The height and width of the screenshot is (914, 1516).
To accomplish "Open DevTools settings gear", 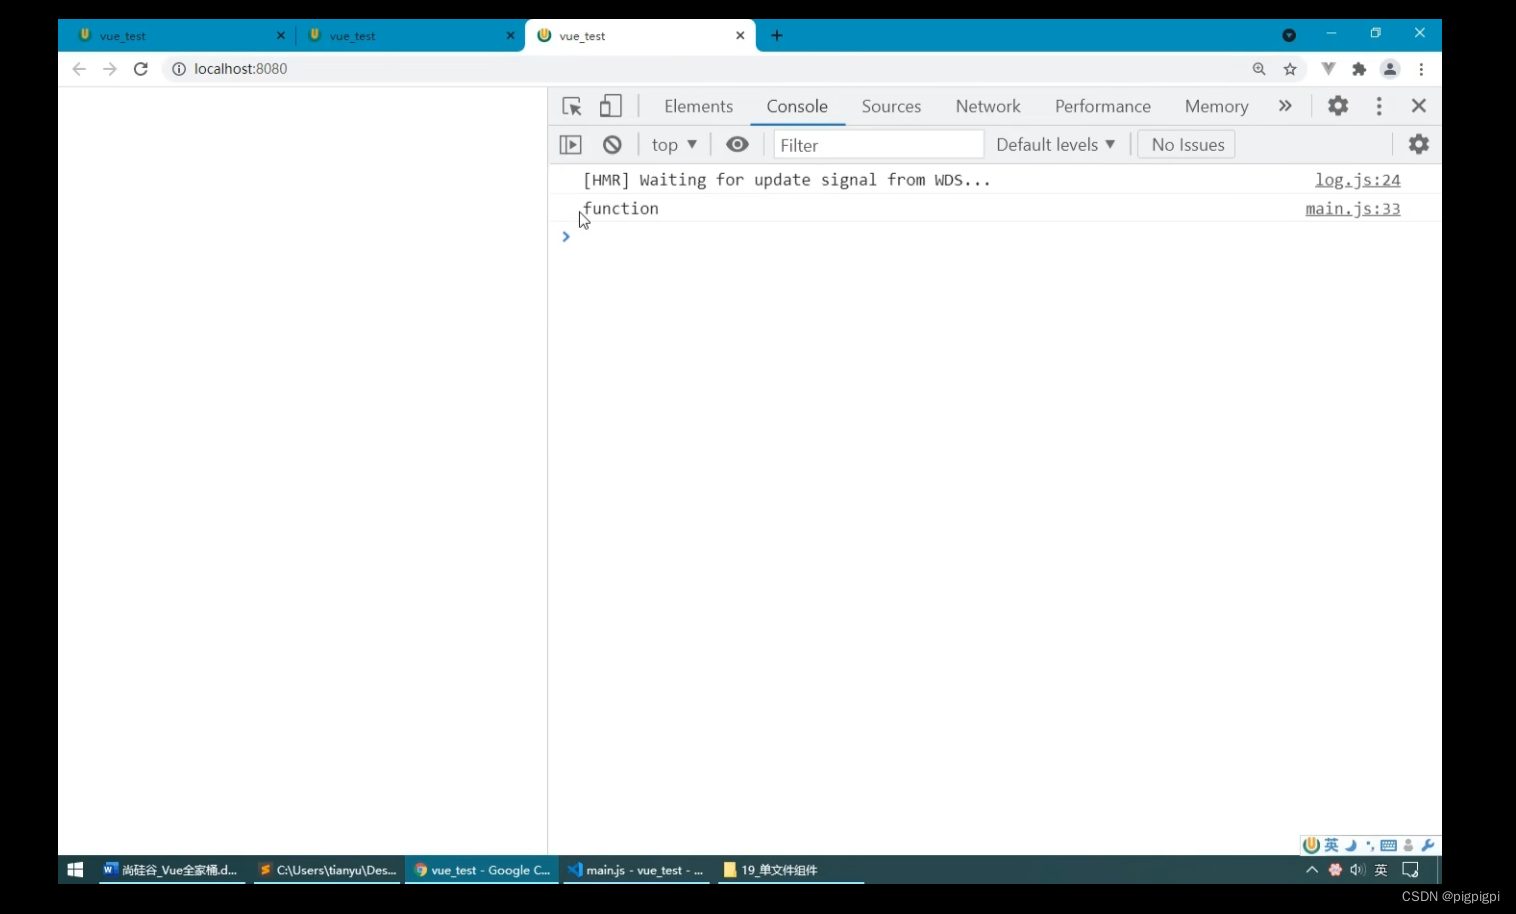I will pyautogui.click(x=1338, y=105).
